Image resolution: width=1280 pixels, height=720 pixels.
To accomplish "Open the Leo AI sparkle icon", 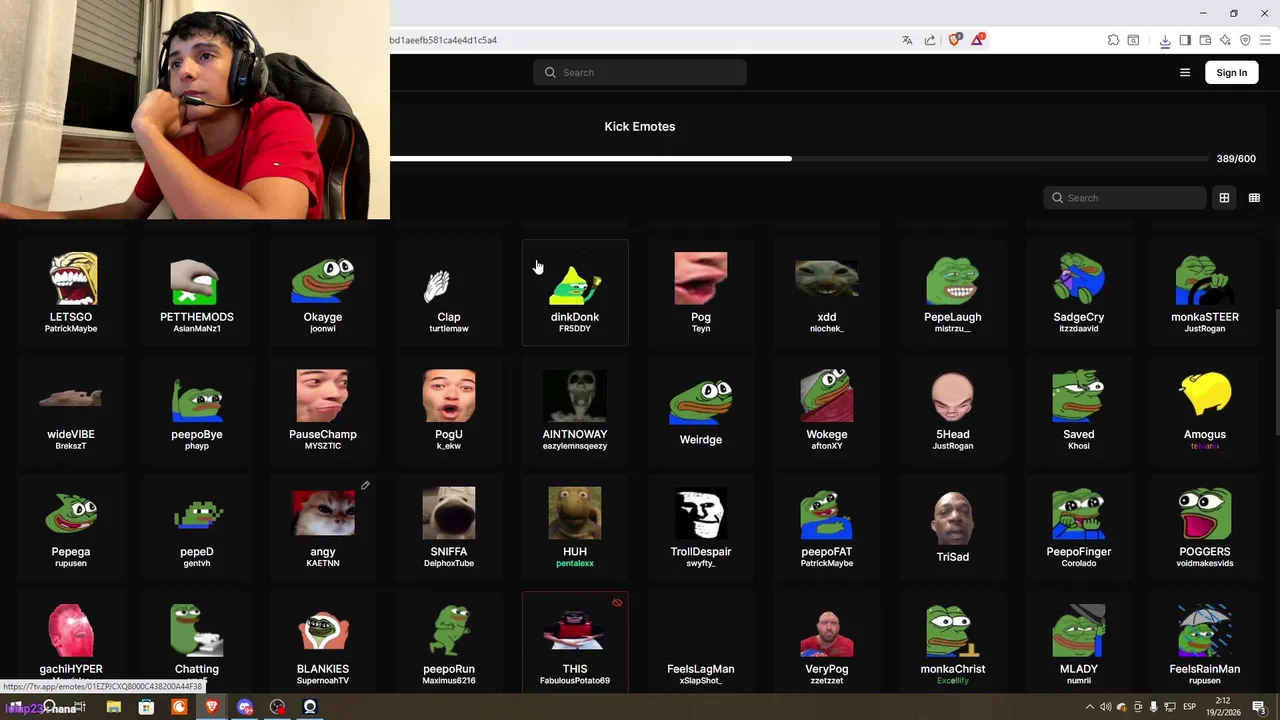I will click(1225, 40).
